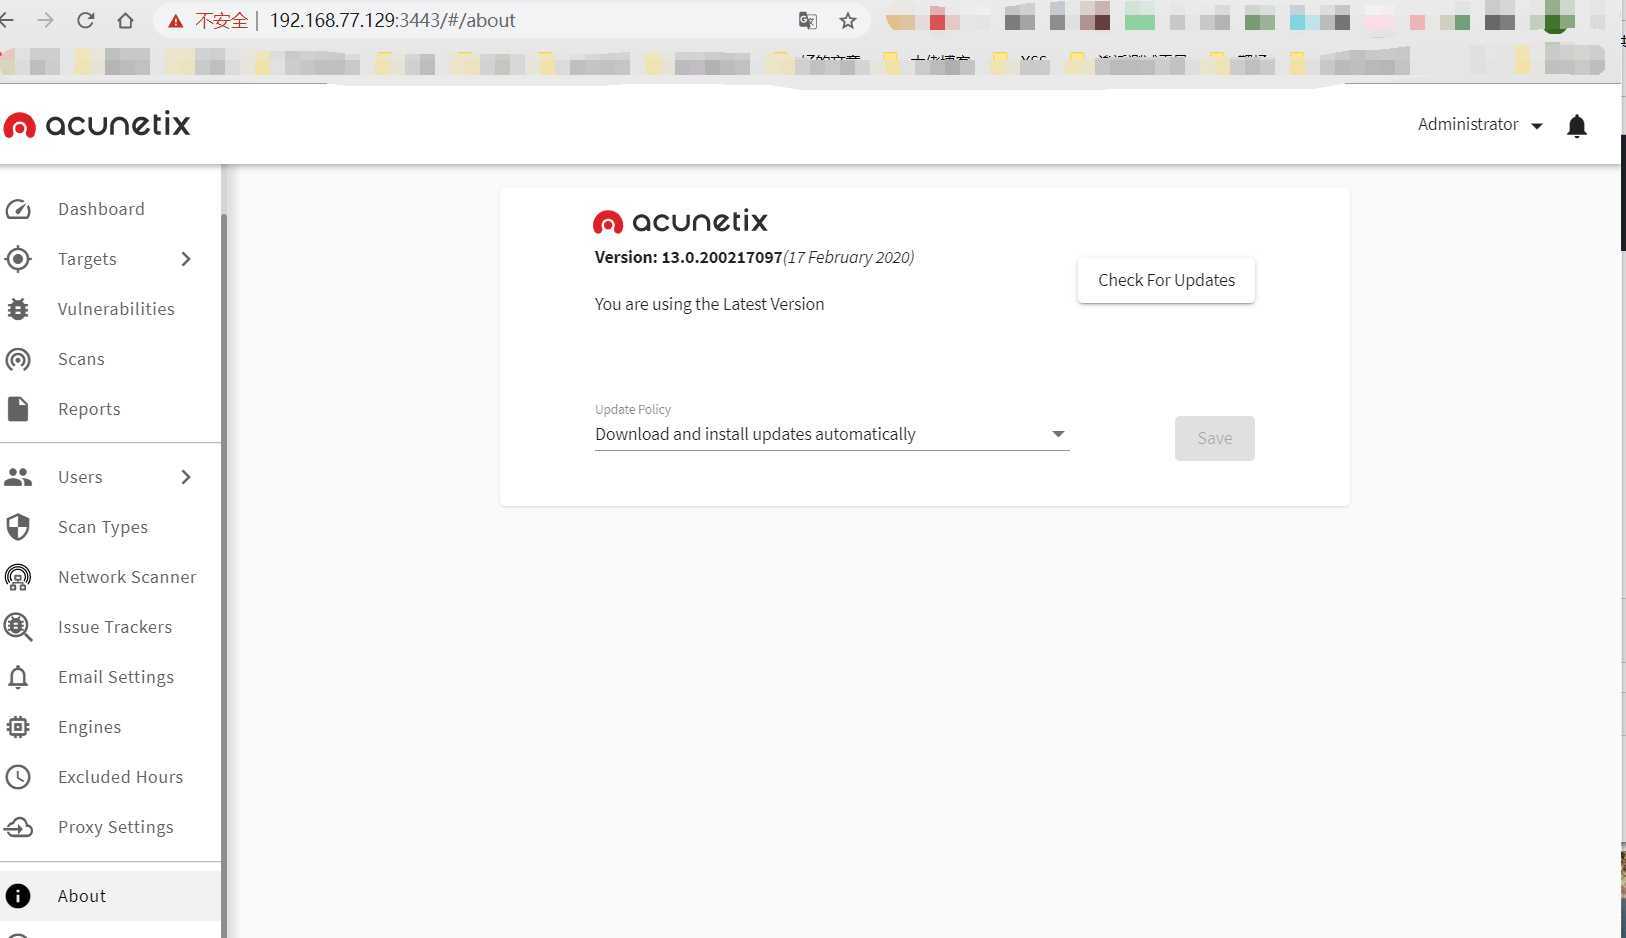Open Excluded Hours settings

[x=110, y=777]
